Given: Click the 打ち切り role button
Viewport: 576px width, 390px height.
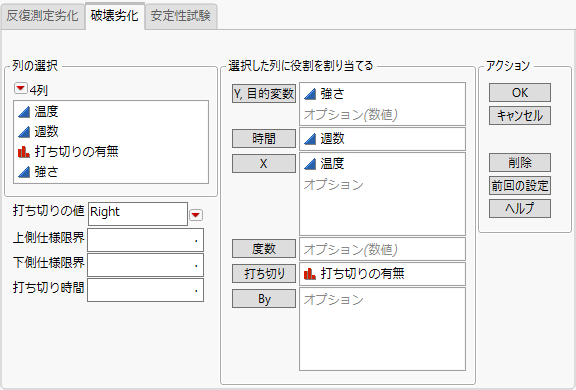Looking at the screenshot, I should [264, 274].
